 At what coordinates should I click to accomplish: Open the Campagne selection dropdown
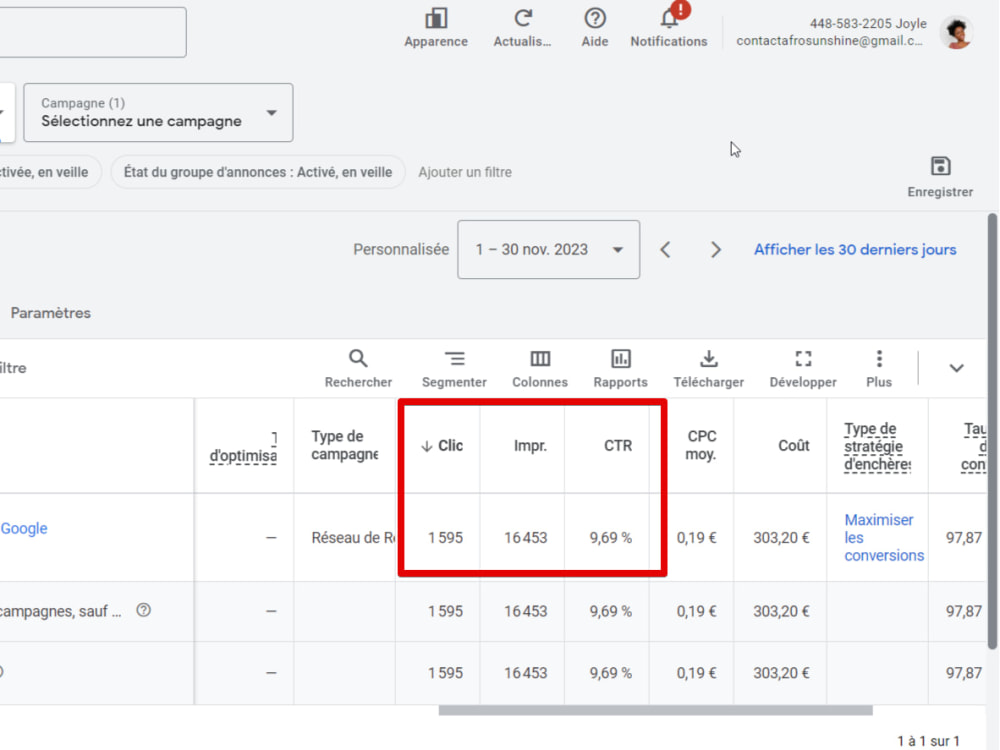click(158, 112)
